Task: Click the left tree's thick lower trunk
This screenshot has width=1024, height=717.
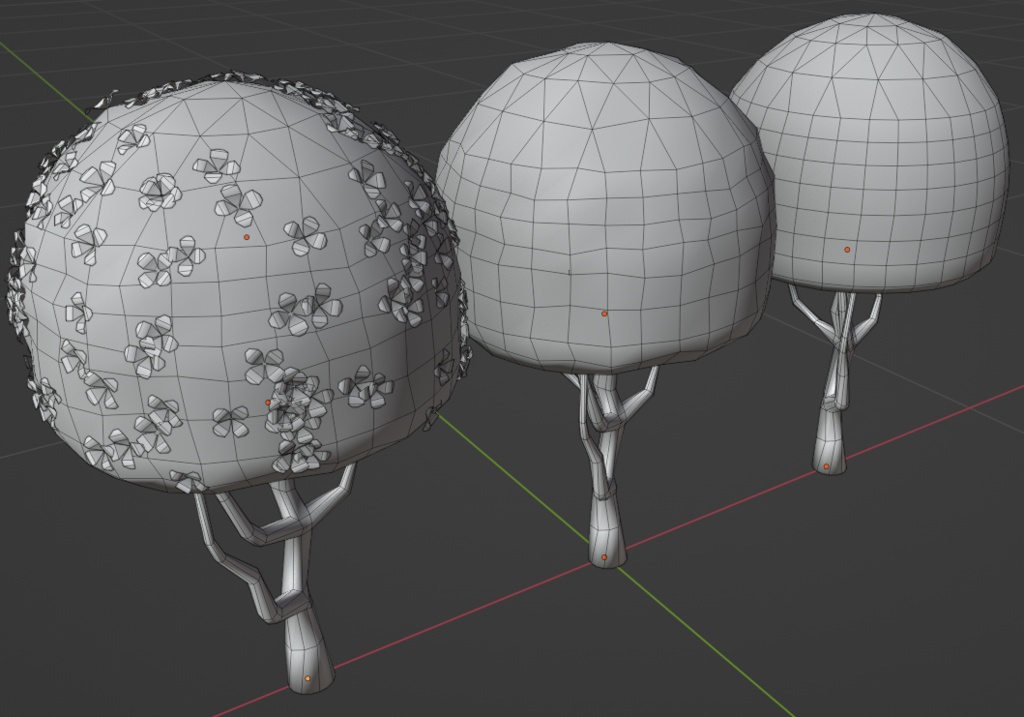Action: coord(310,646)
